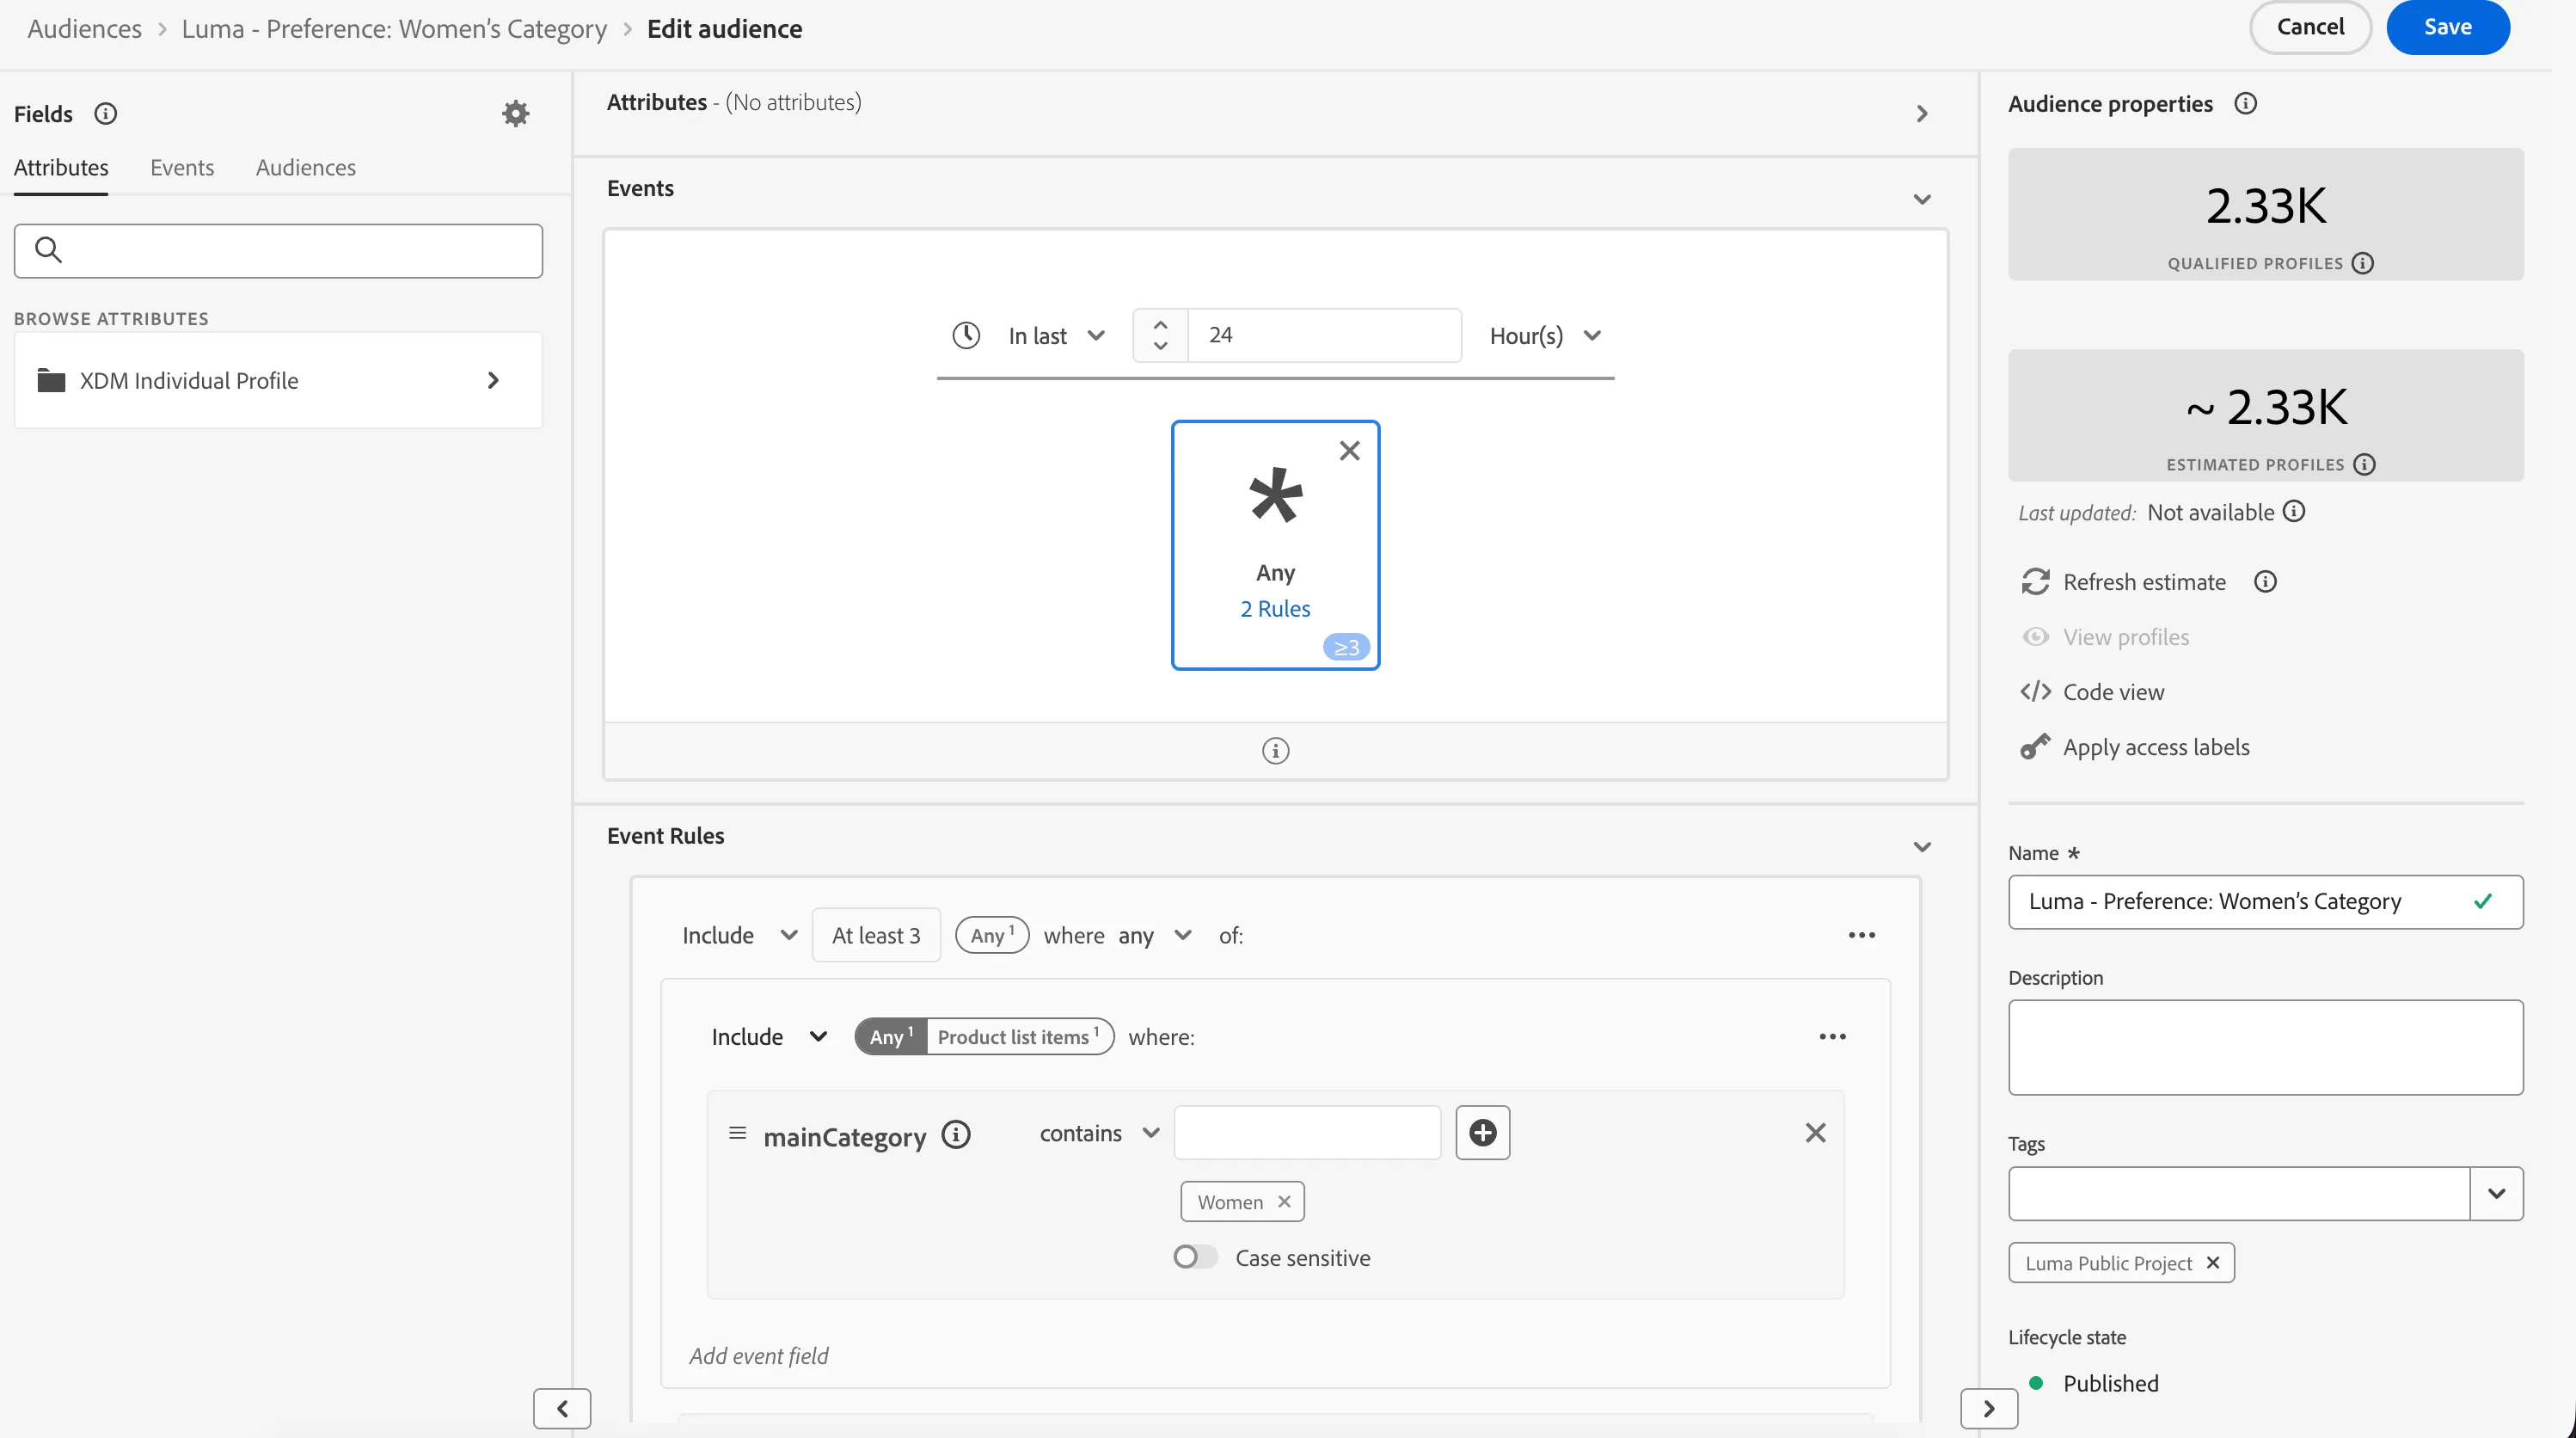The width and height of the screenshot is (2576, 1438).
Task: Click the XDM Individual Profile folder icon
Action: coord(51,381)
